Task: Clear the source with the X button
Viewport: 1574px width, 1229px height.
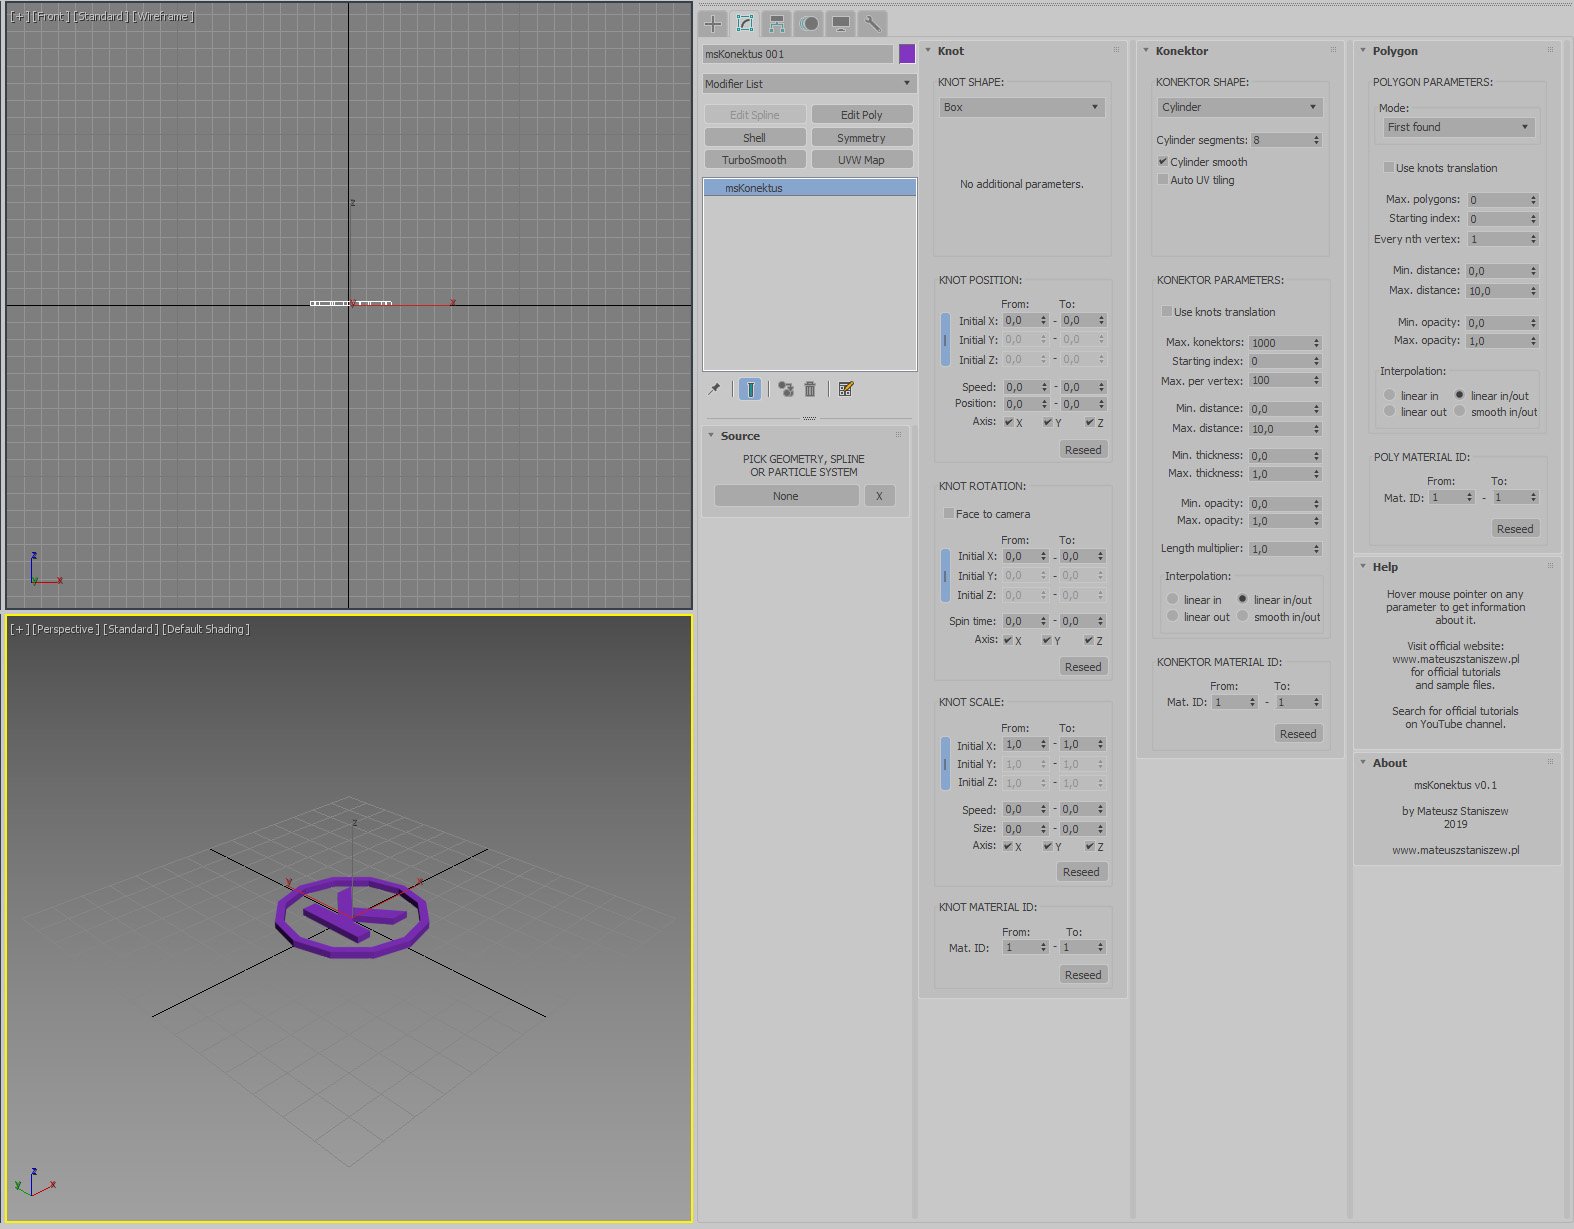Action: (879, 496)
